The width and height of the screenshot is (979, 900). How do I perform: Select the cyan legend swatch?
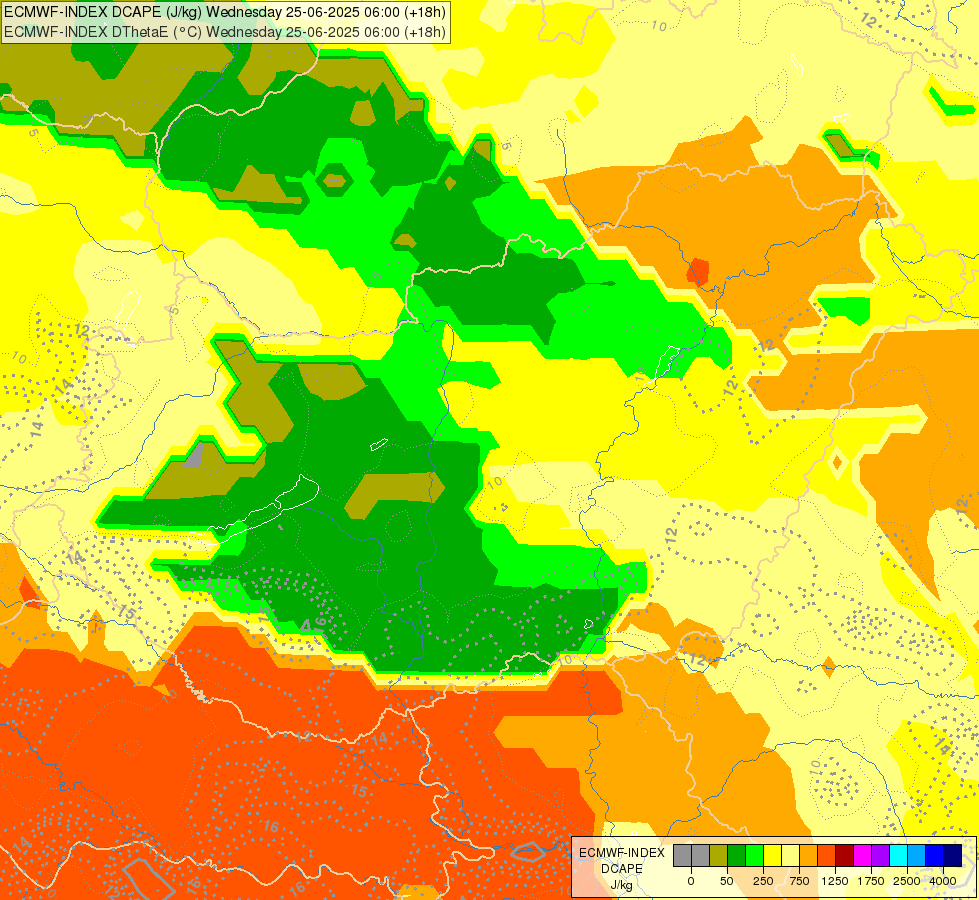tap(899, 856)
